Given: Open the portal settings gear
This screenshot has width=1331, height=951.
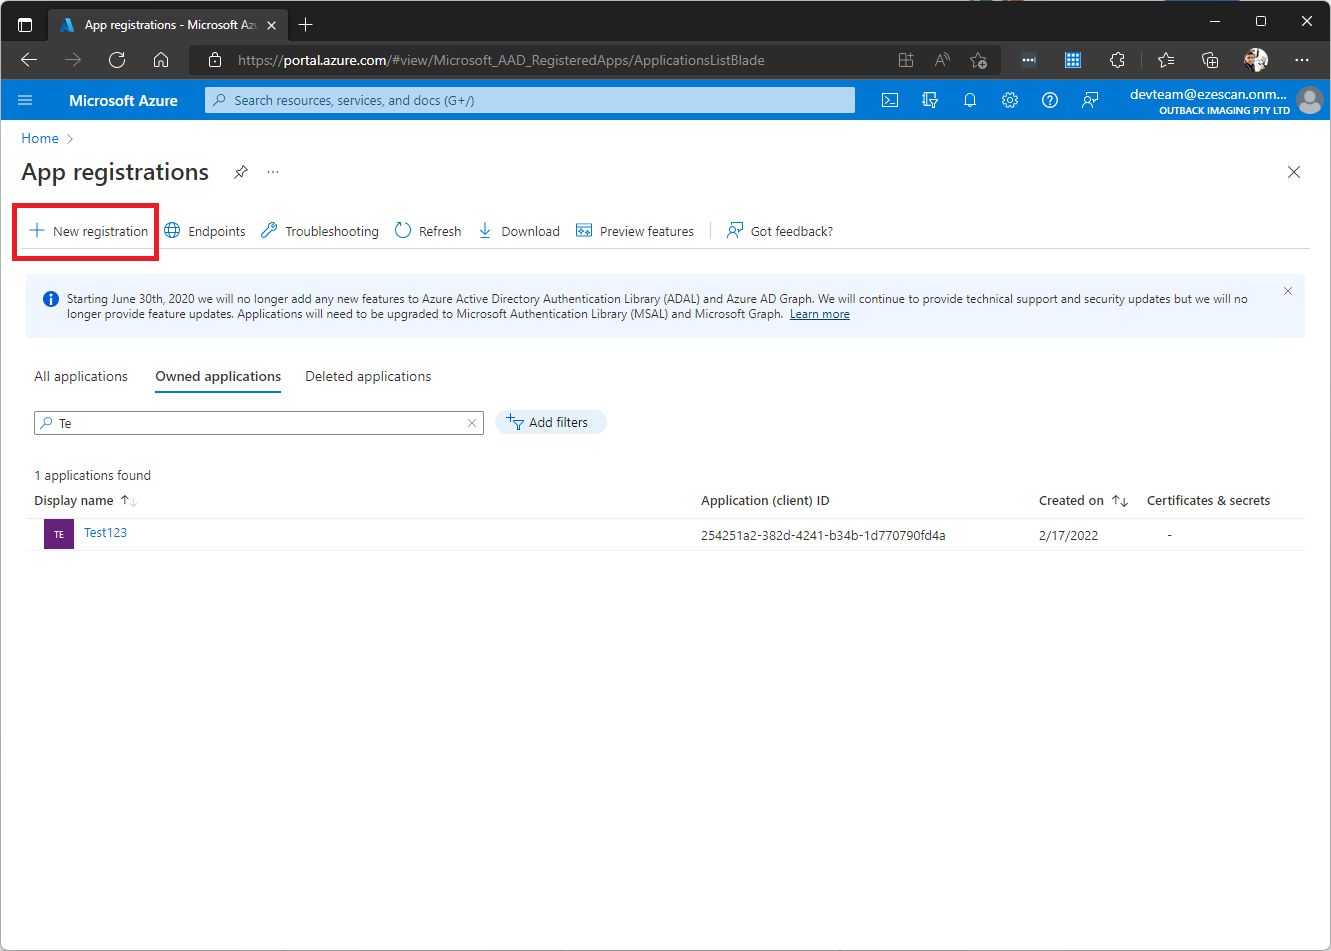Looking at the screenshot, I should (x=1010, y=100).
